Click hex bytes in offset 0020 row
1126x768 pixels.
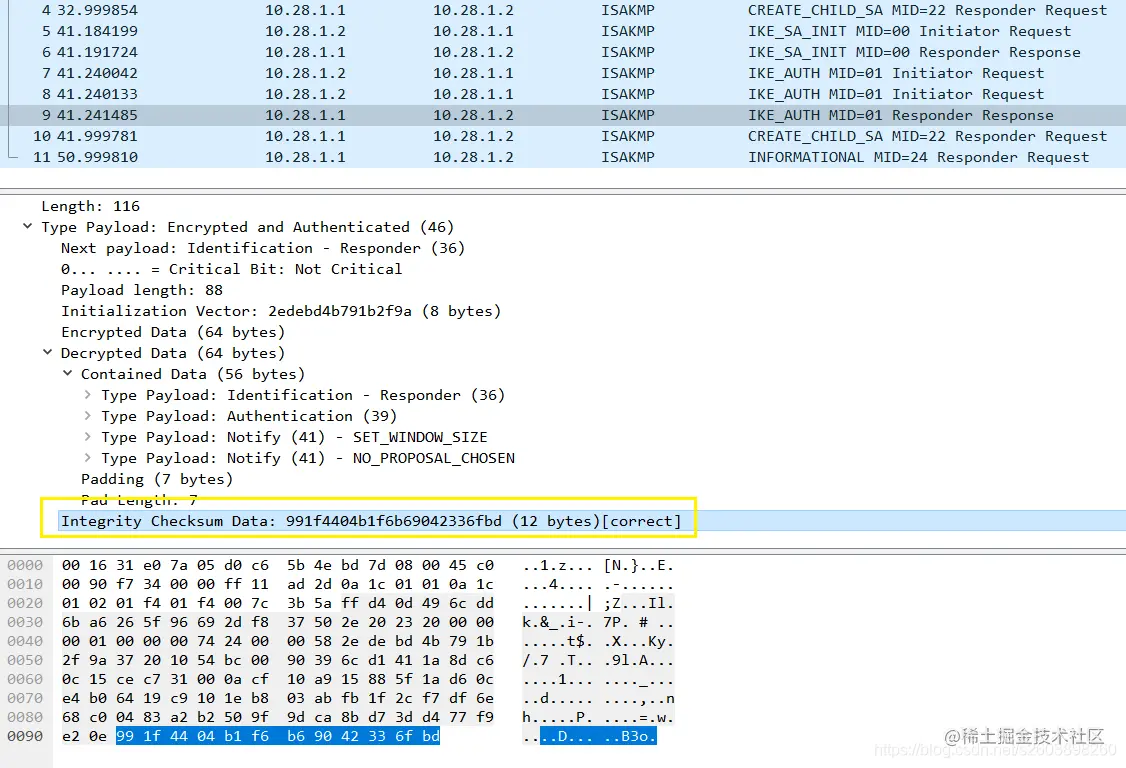[277, 603]
